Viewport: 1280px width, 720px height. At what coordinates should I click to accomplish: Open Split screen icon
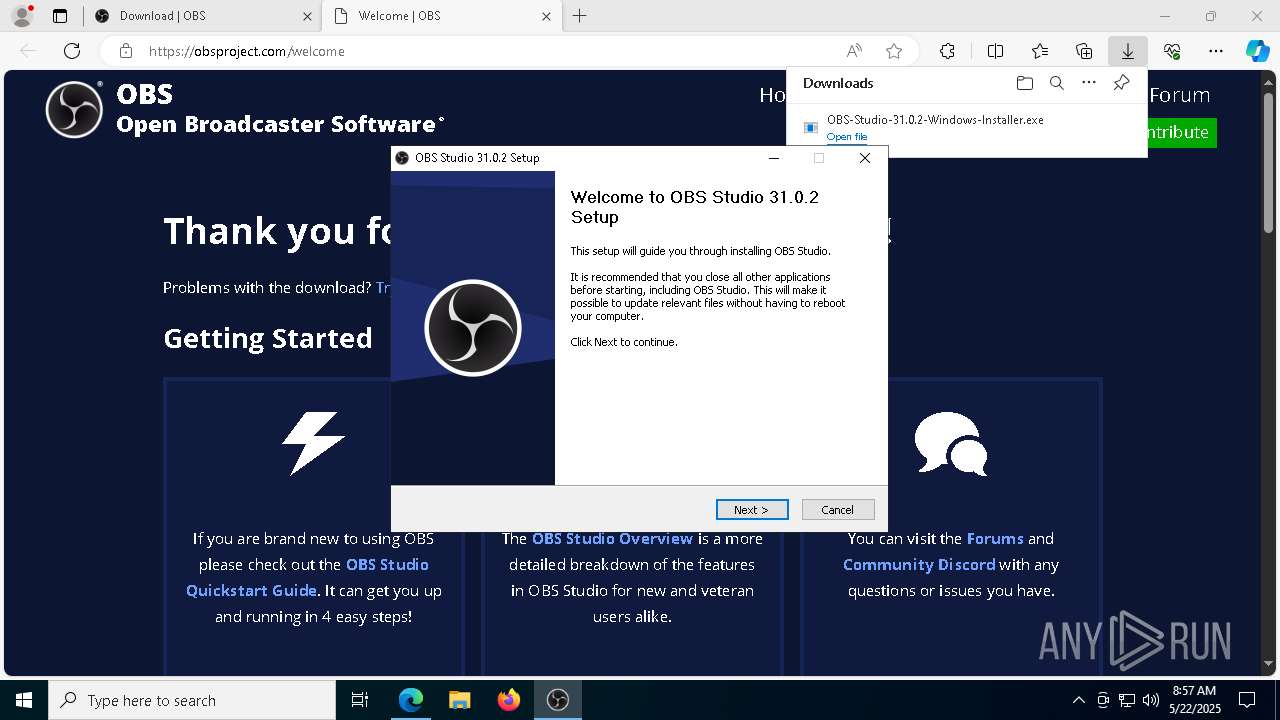coord(995,51)
